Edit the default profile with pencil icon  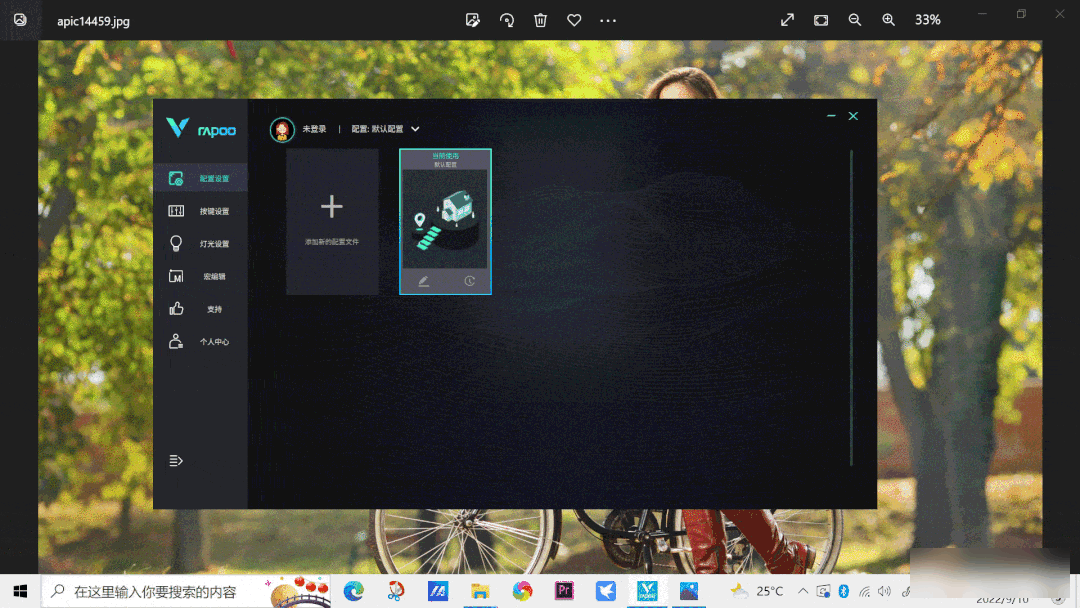click(x=423, y=282)
